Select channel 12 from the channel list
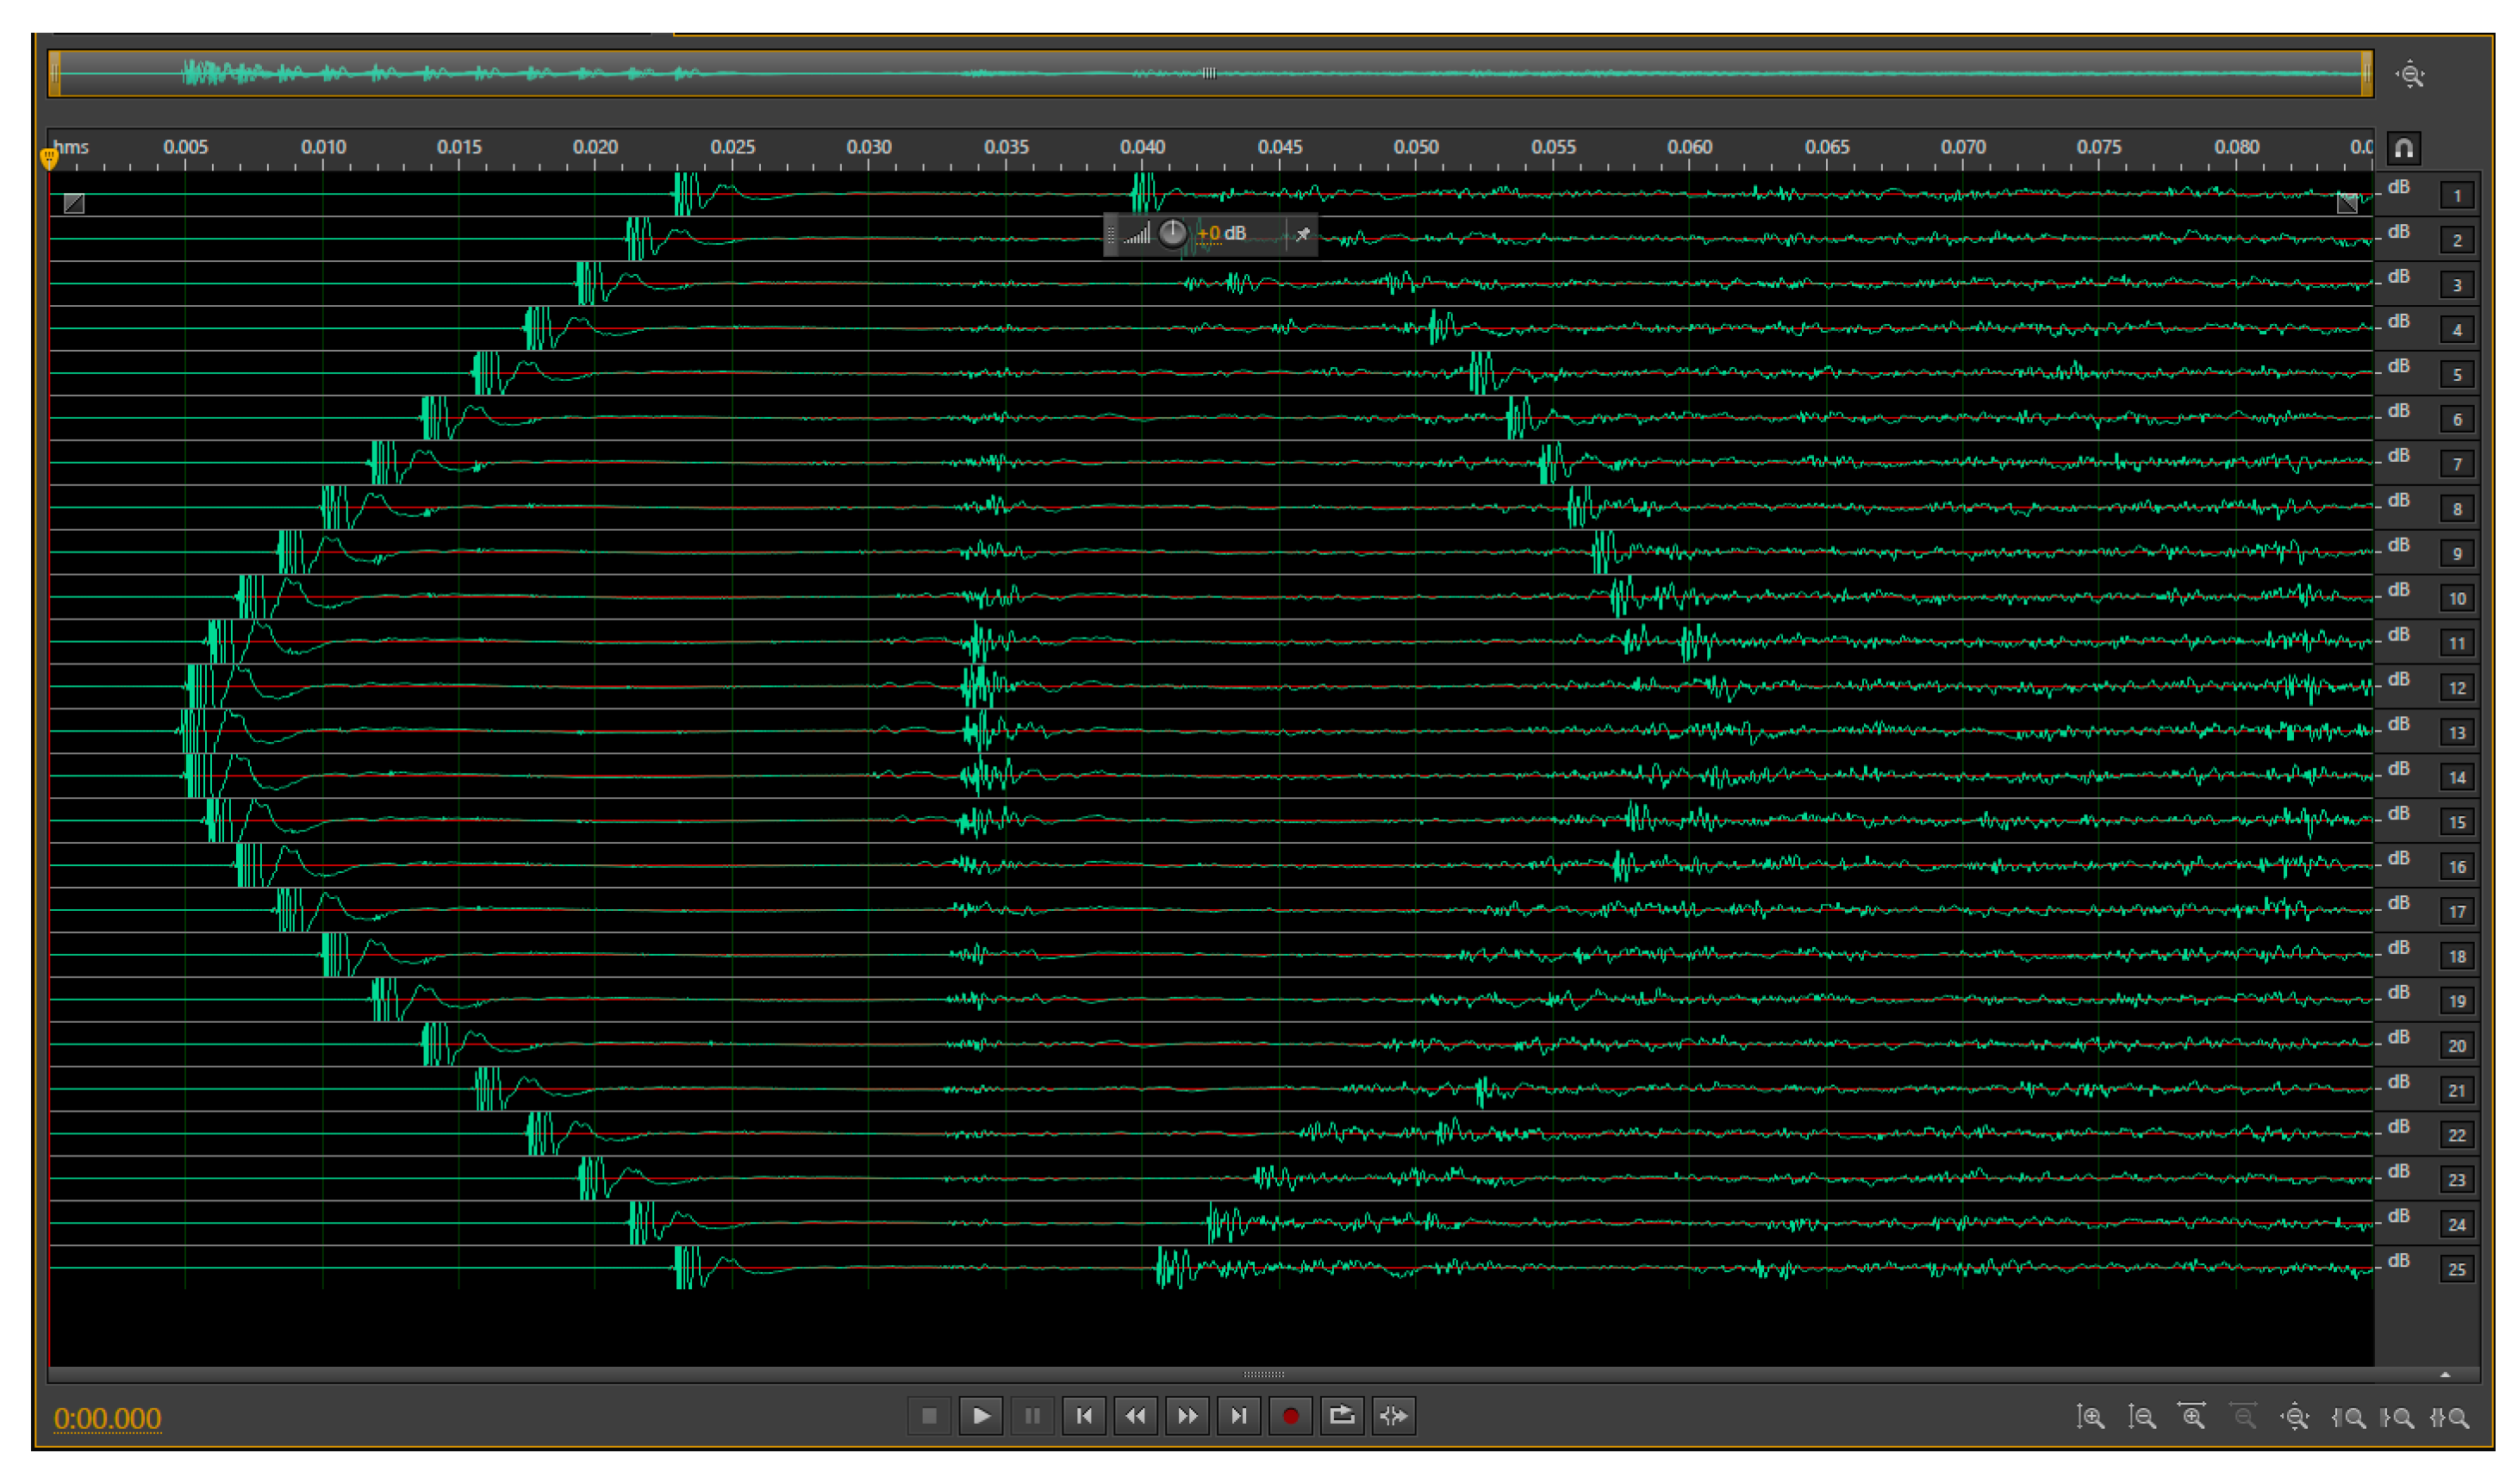 (x=2457, y=687)
